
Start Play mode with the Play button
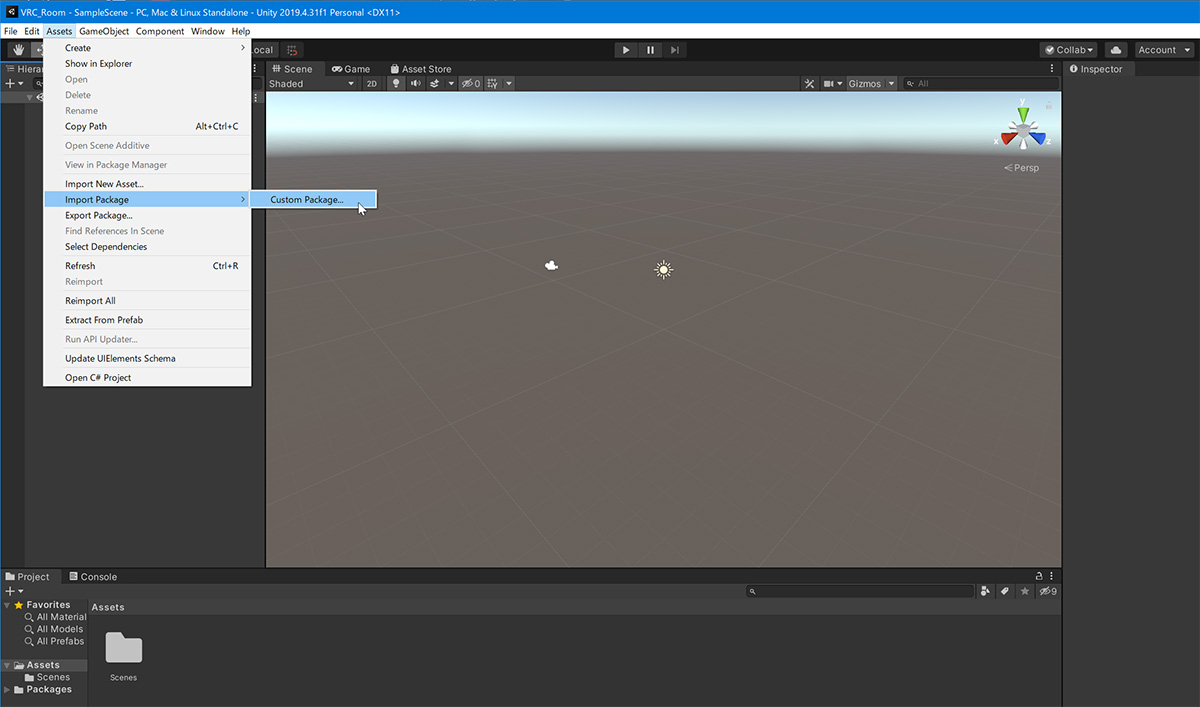point(626,50)
